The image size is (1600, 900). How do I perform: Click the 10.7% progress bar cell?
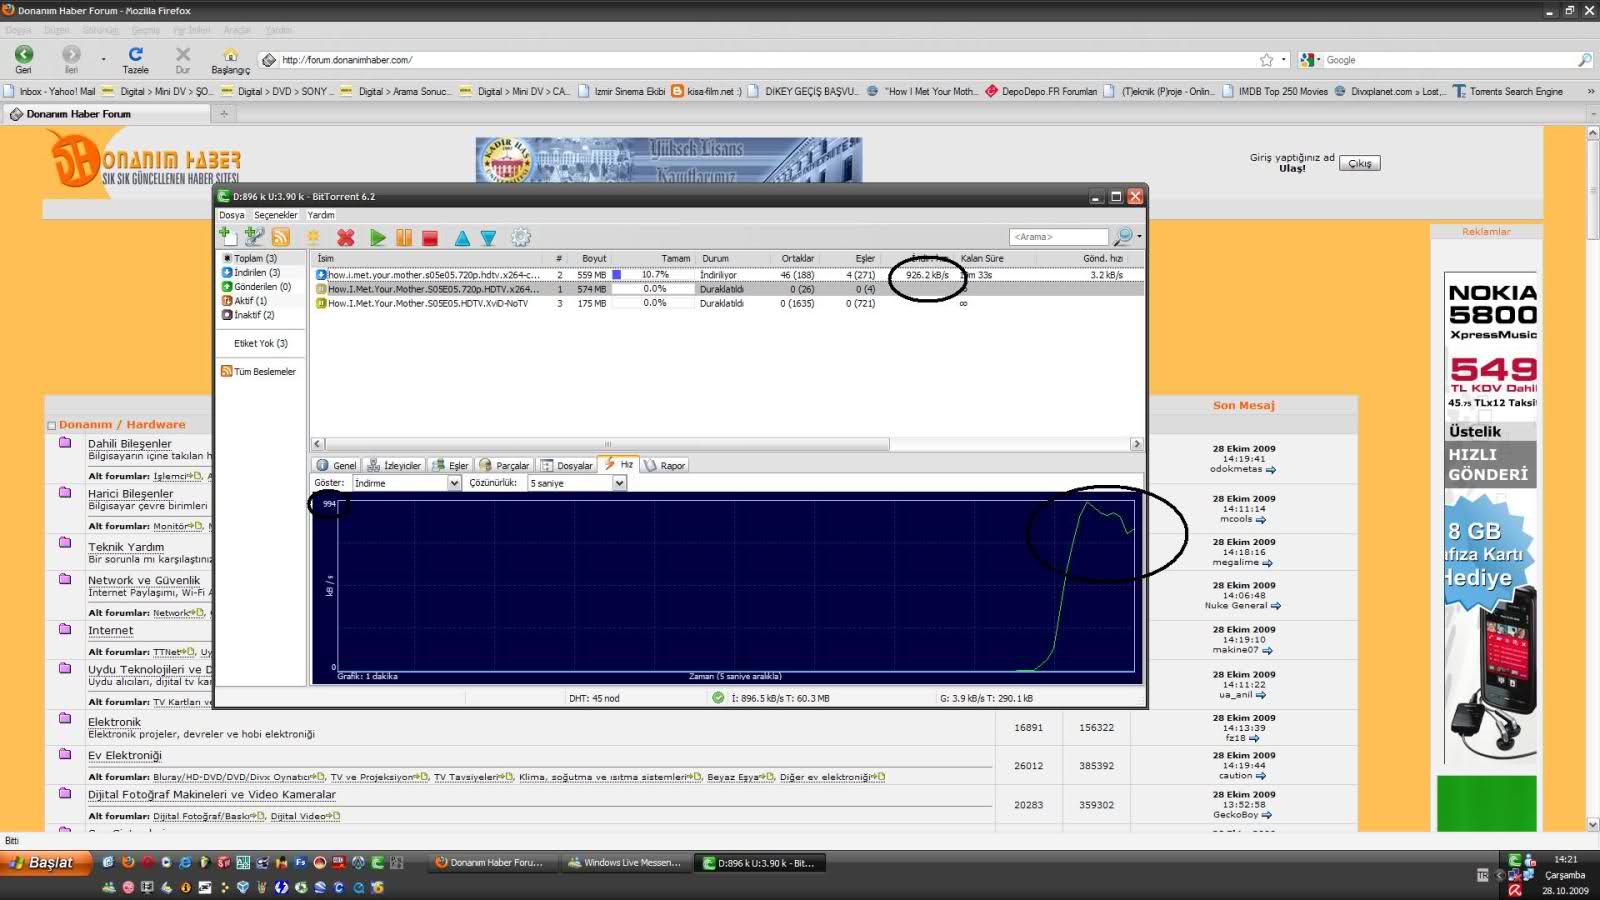pyautogui.click(x=654, y=274)
